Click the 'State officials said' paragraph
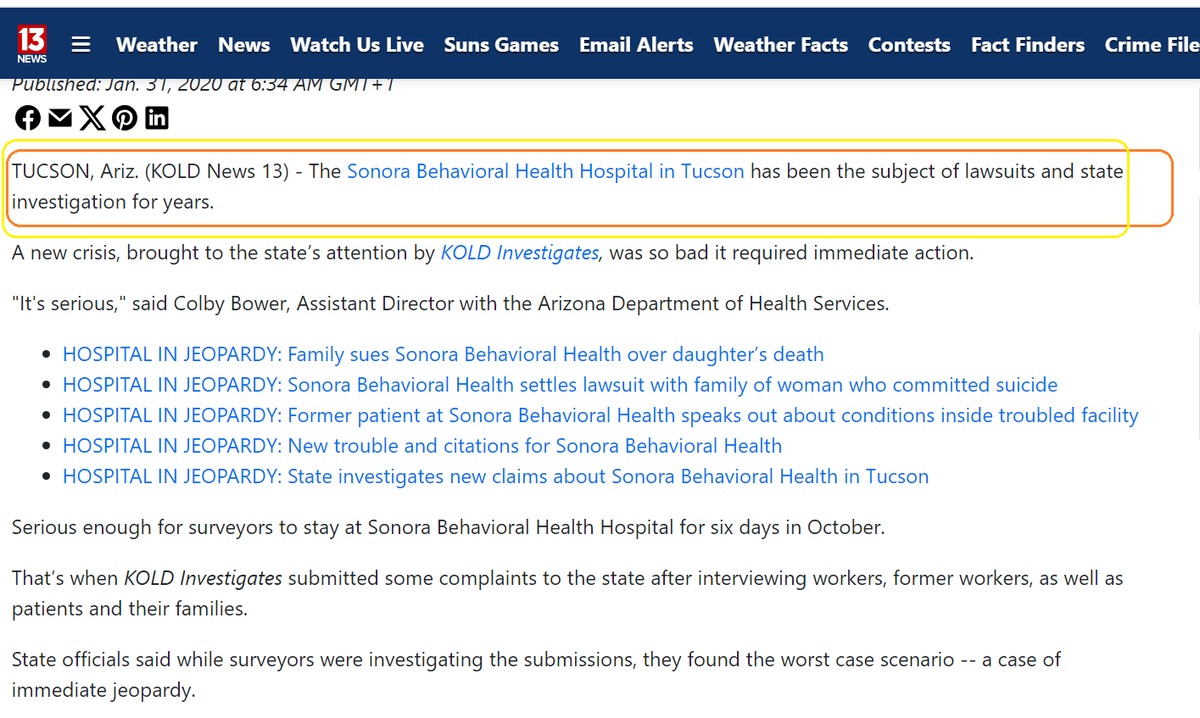1200x718 pixels. [x=536, y=674]
